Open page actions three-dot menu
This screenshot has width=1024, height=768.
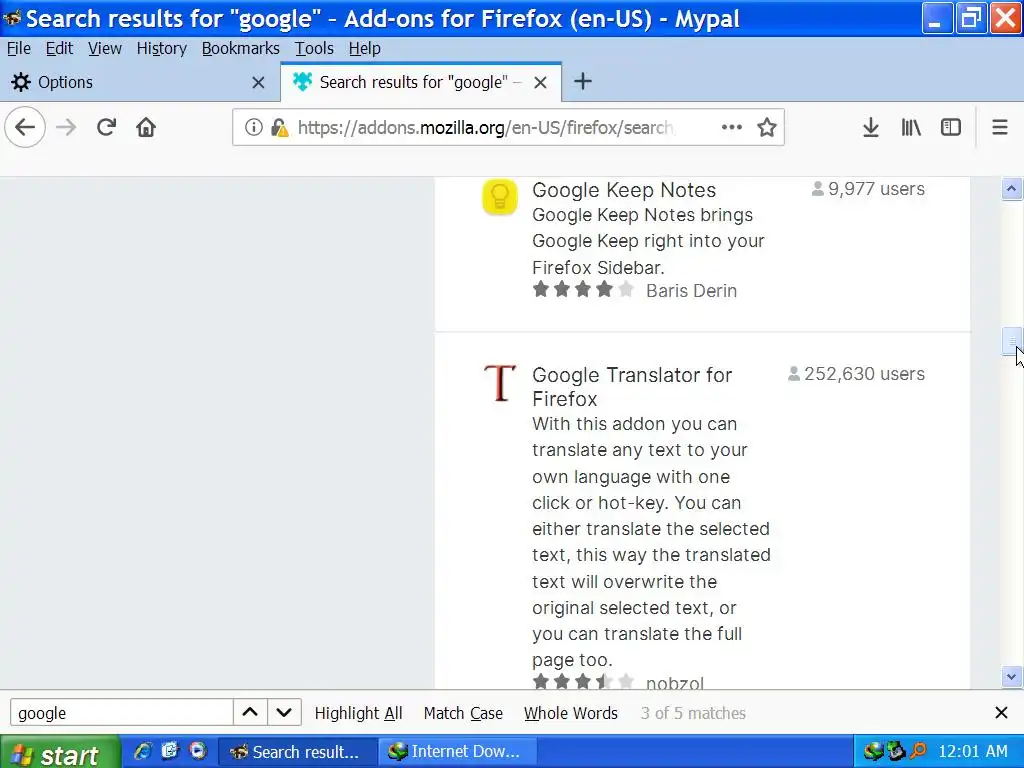point(731,127)
